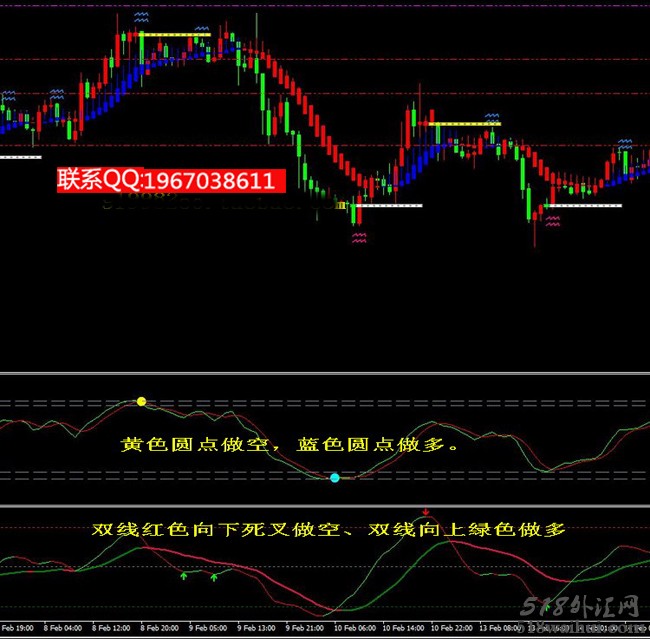Image resolution: width=650 pixels, height=639 pixels.
Task: Select the upper yellow resistance line near 8 Feb 20:00
Action: [175, 35]
